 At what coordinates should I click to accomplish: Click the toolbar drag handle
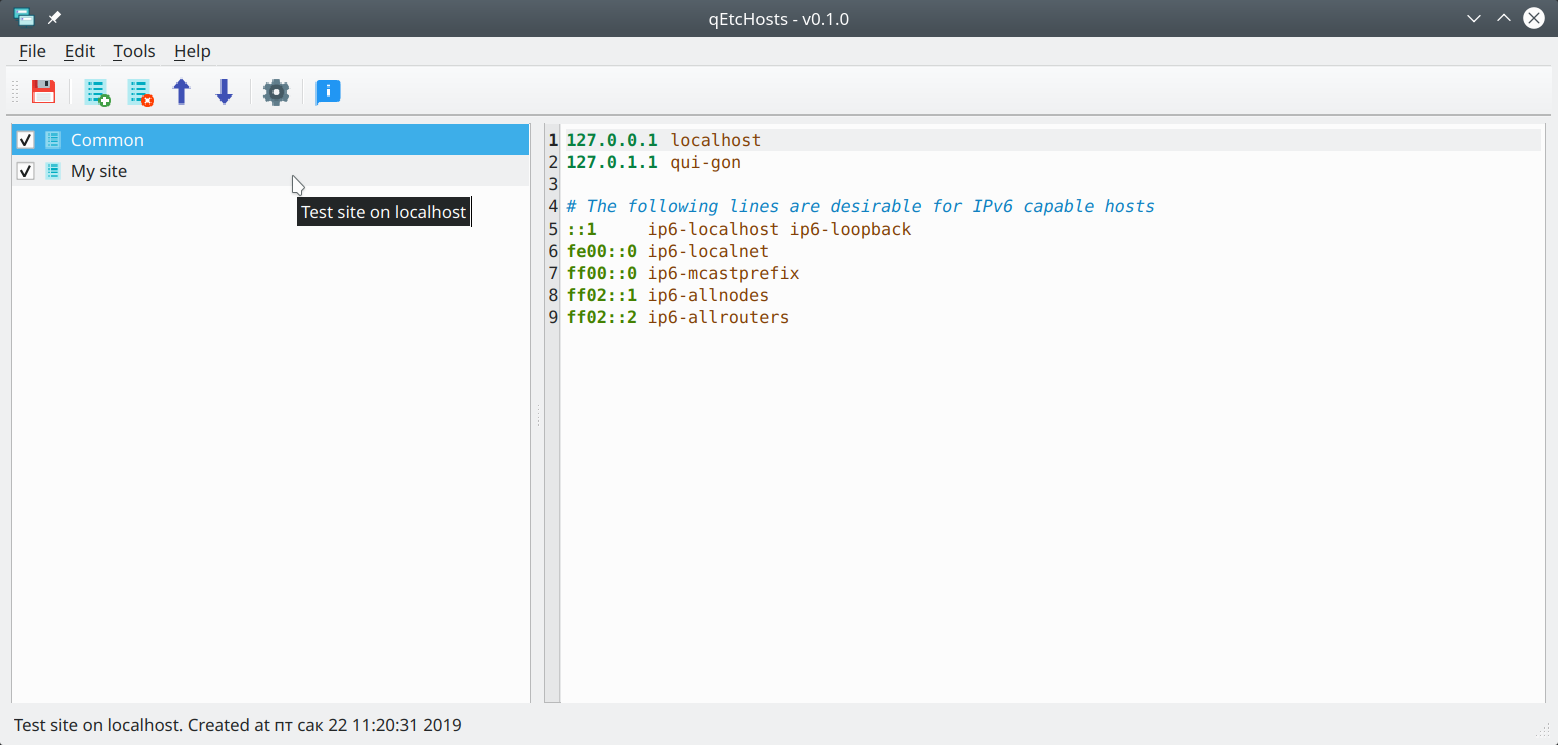(x=15, y=92)
